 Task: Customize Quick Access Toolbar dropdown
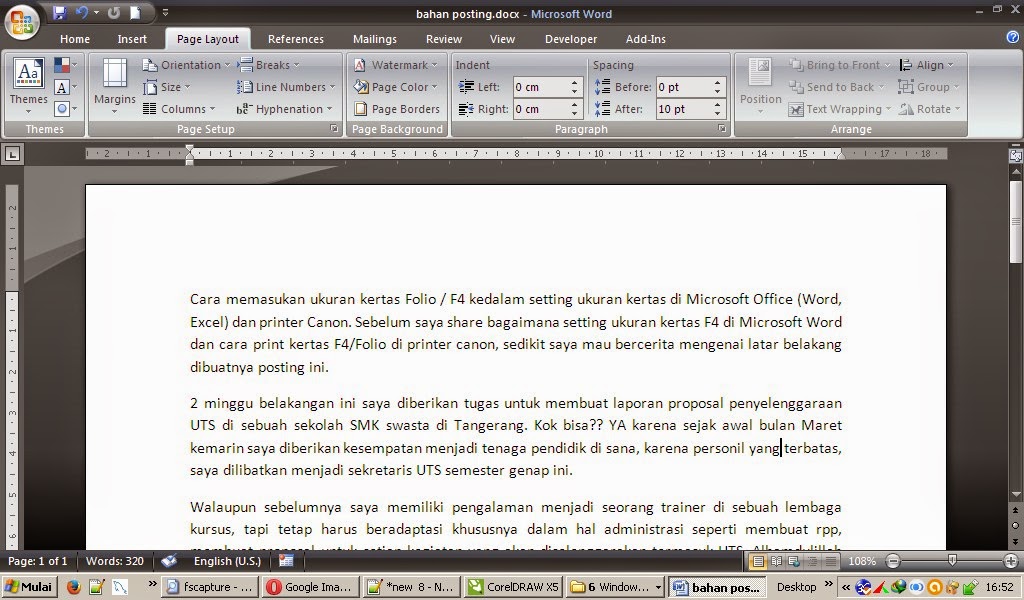[x=165, y=12]
